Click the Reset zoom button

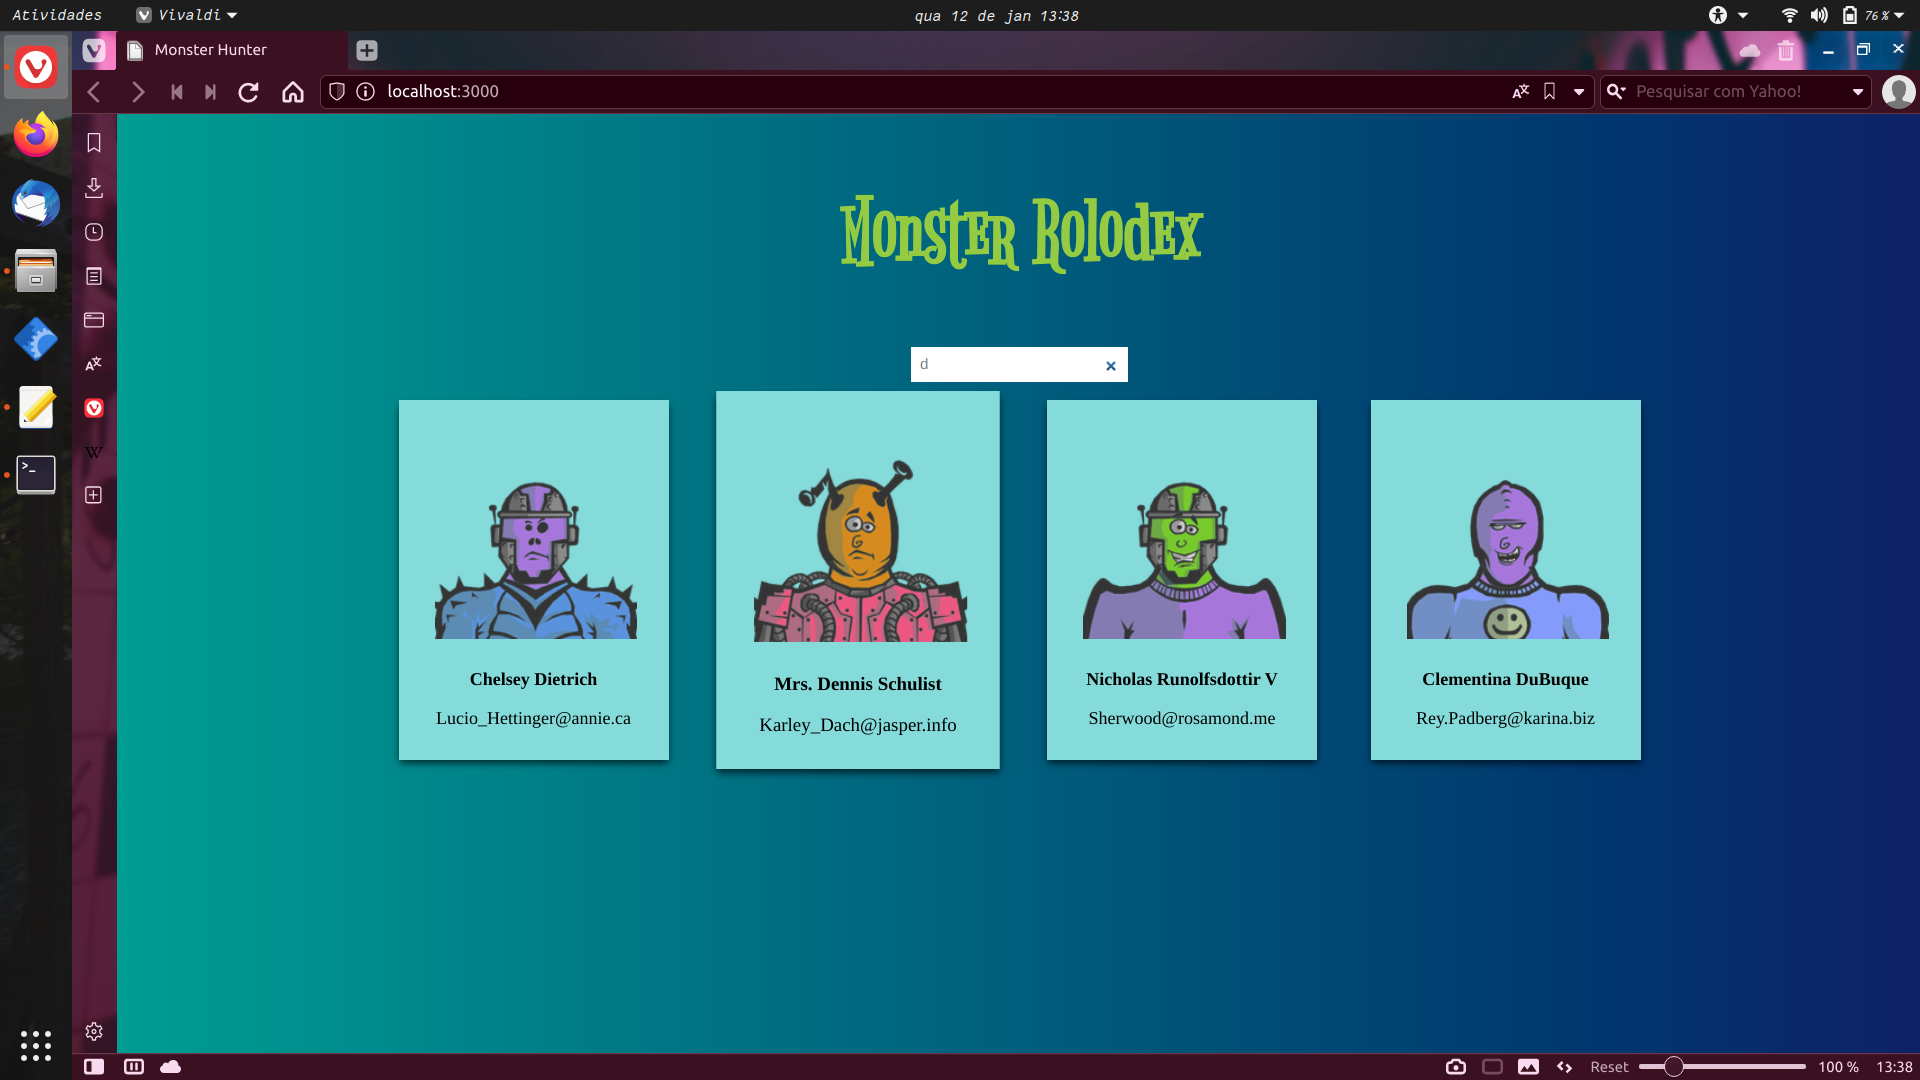point(1610,1067)
